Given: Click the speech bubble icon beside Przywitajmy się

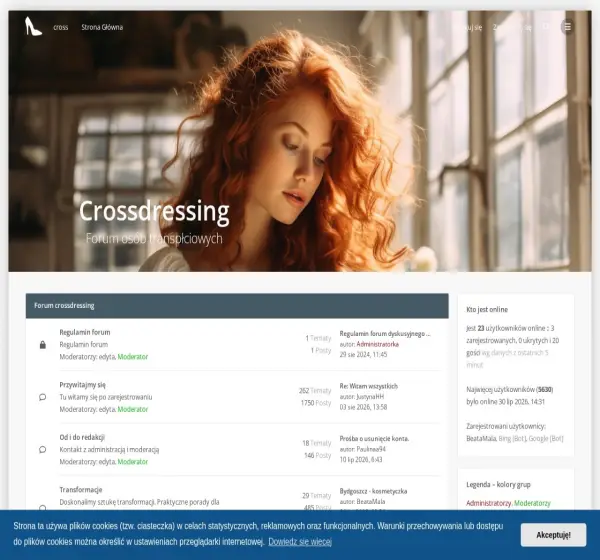Looking at the screenshot, I should point(42,397).
